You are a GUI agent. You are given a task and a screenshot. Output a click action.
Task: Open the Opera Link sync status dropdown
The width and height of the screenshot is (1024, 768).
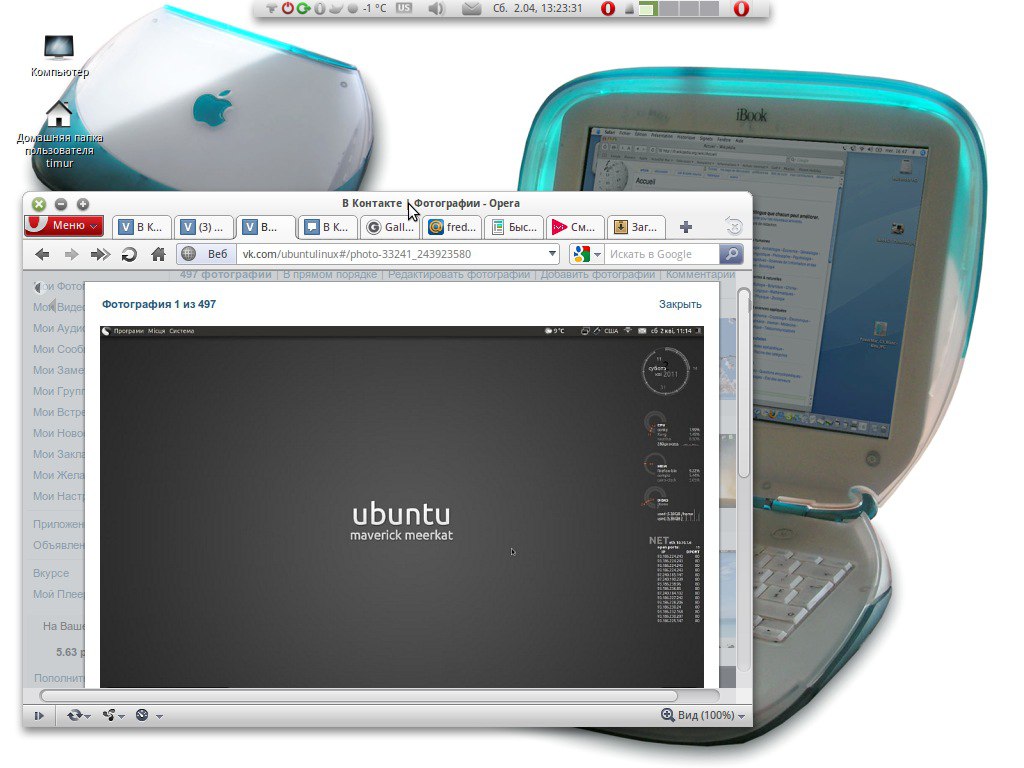[78, 716]
